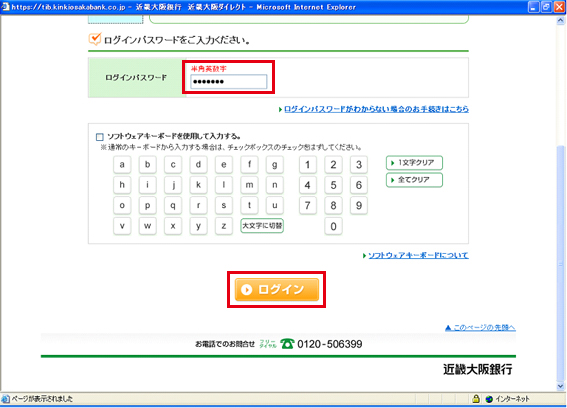Click the red 半角英数字 hint text
The width and height of the screenshot is (567, 408).
click(x=209, y=69)
